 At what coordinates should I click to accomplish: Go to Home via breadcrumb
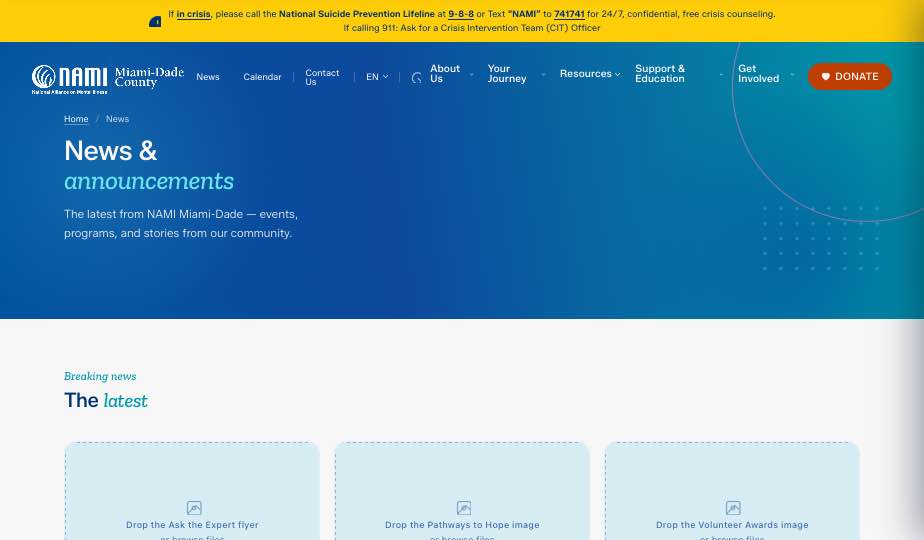coord(76,119)
